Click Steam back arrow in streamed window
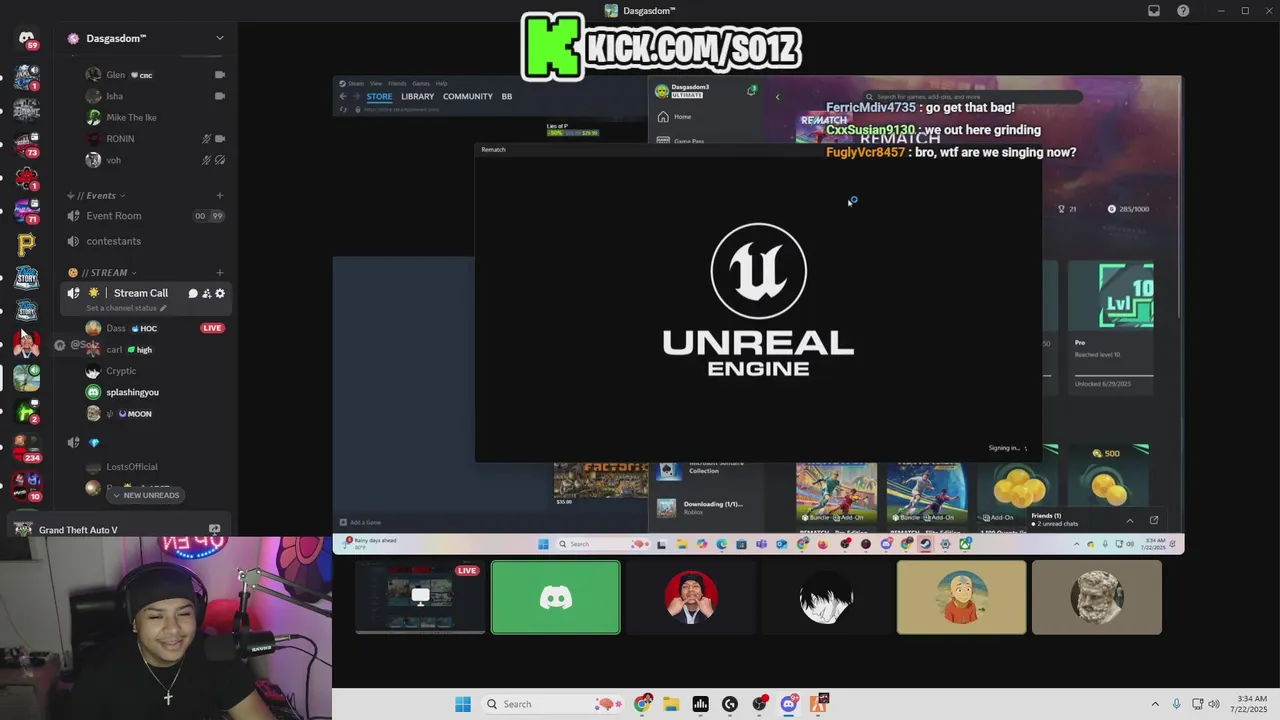This screenshot has width=1280, height=720. pos(343,97)
